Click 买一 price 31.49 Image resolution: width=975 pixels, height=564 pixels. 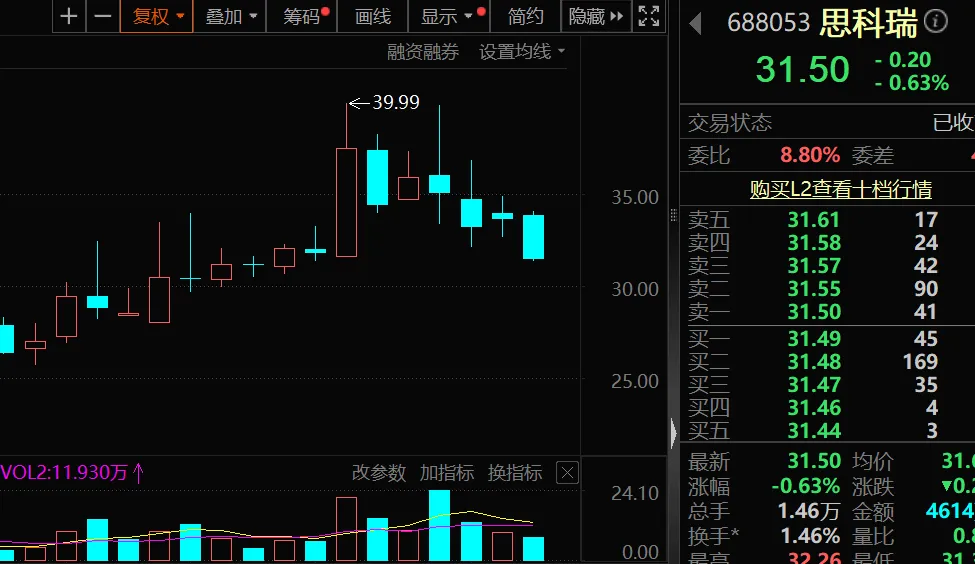click(x=814, y=338)
